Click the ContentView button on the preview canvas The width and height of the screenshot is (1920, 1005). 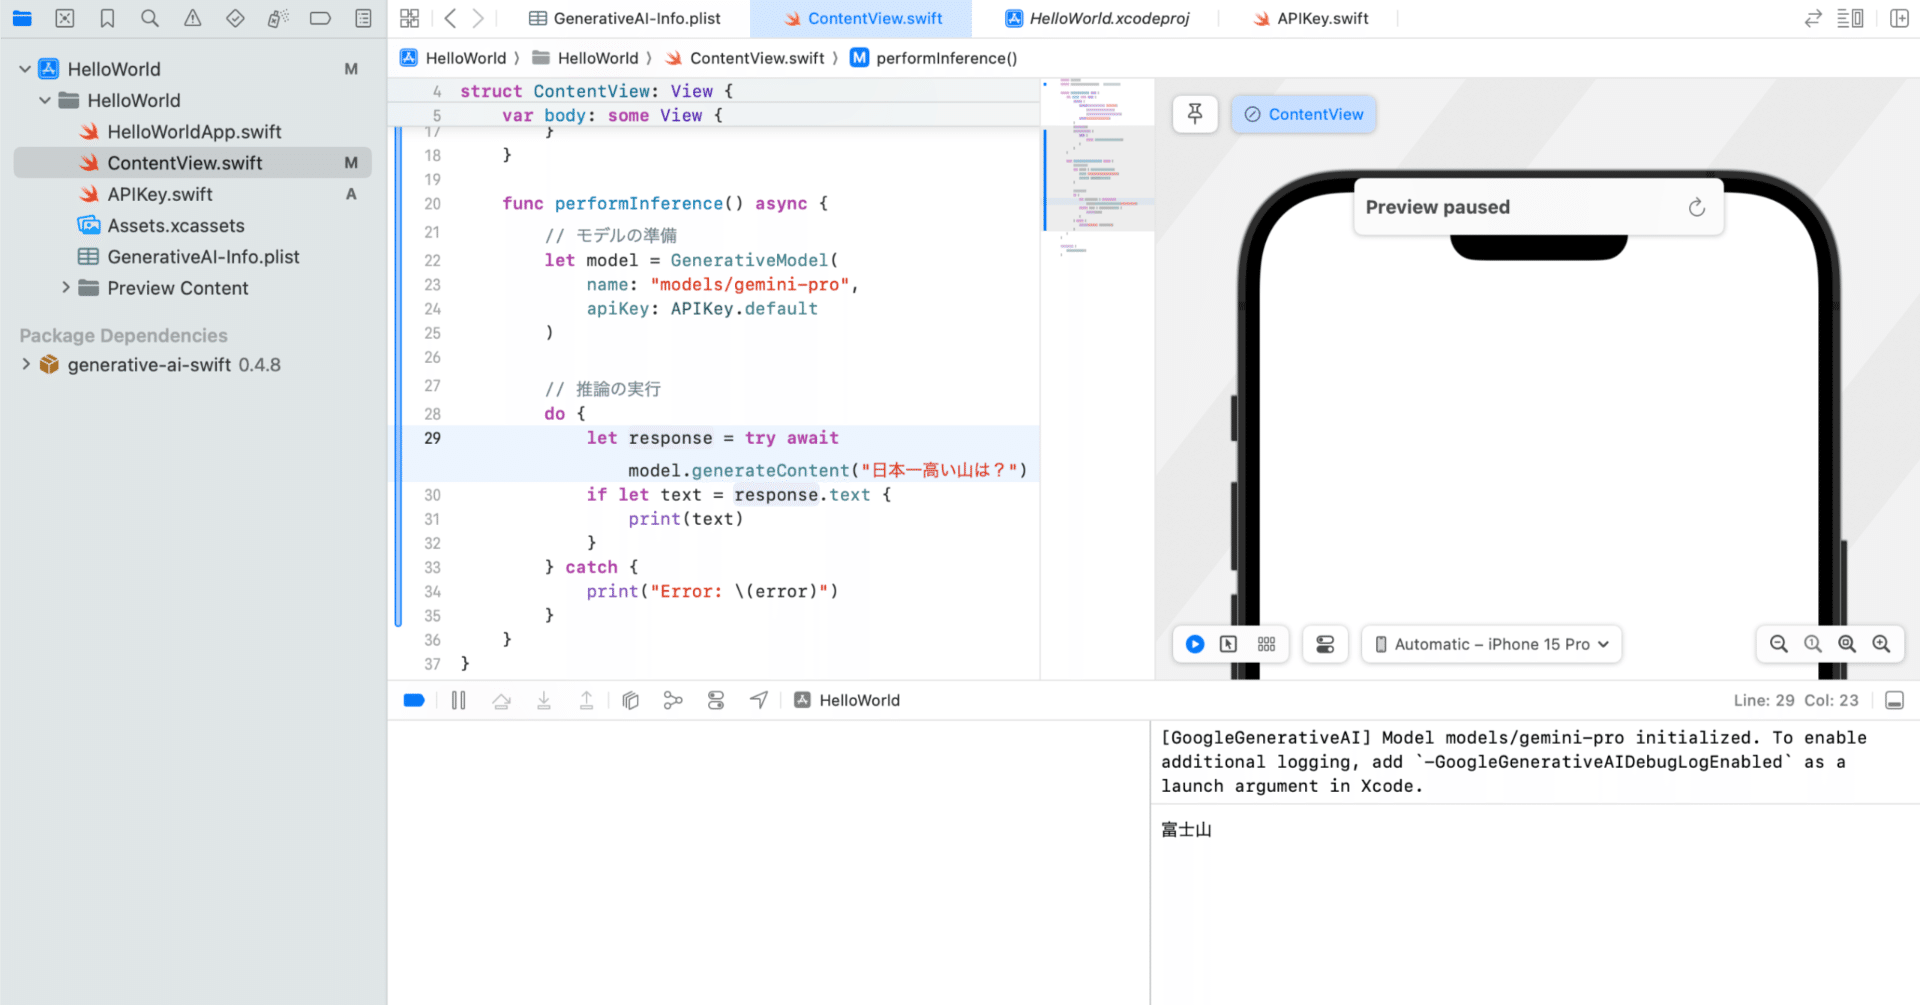coord(1303,114)
